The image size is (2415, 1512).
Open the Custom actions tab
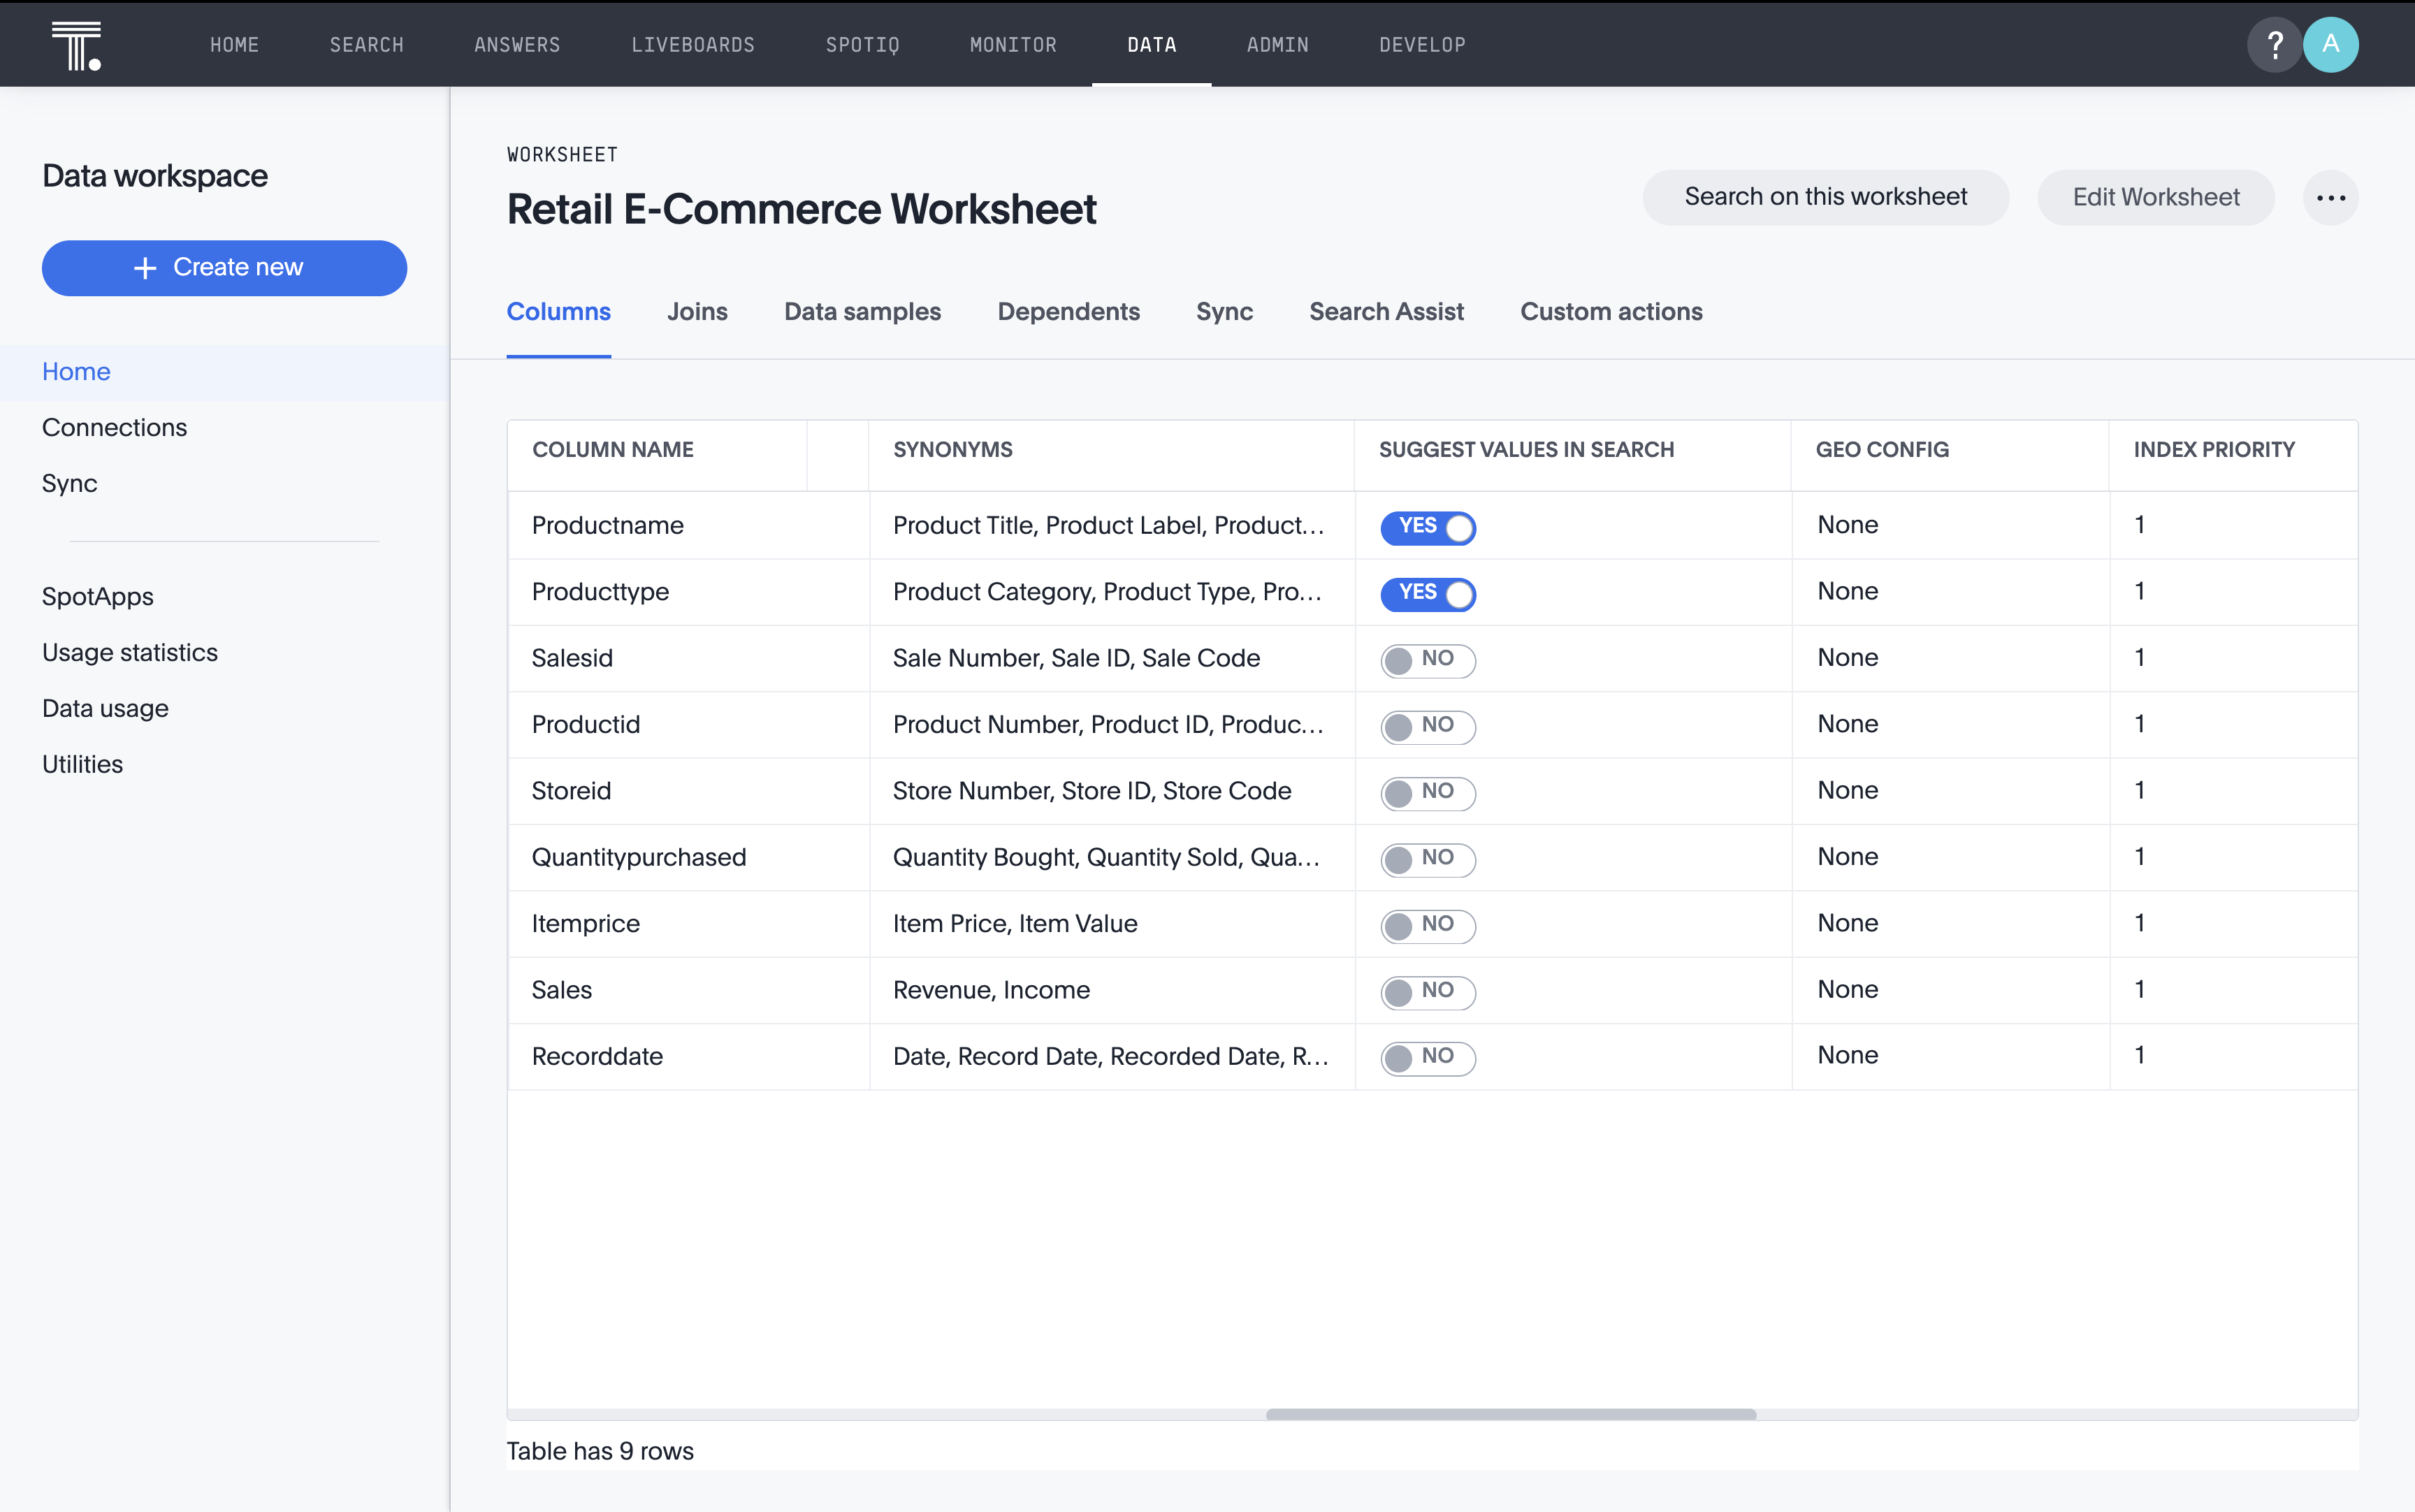pyautogui.click(x=1611, y=311)
